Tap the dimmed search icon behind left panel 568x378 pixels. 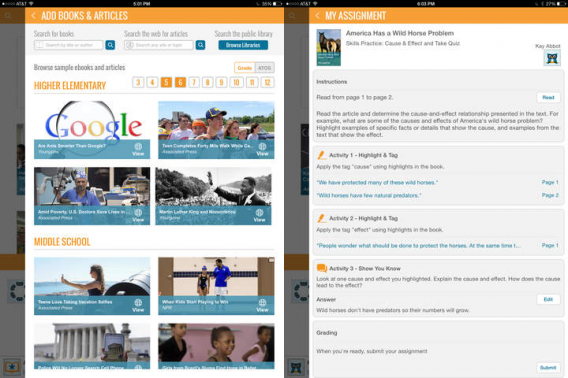click(8, 16)
